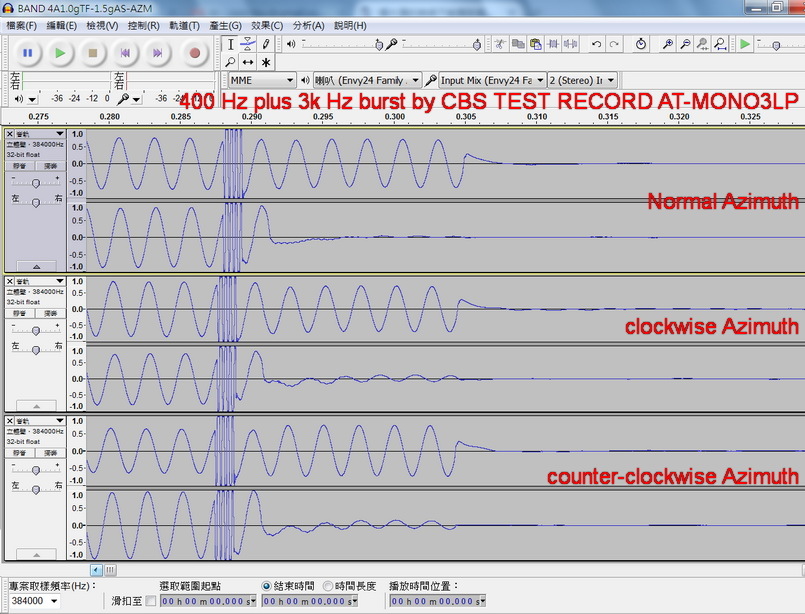Open the Normal Azimuth track name menu
Viewport: 805px width, 614px height.
pos(40,133)
